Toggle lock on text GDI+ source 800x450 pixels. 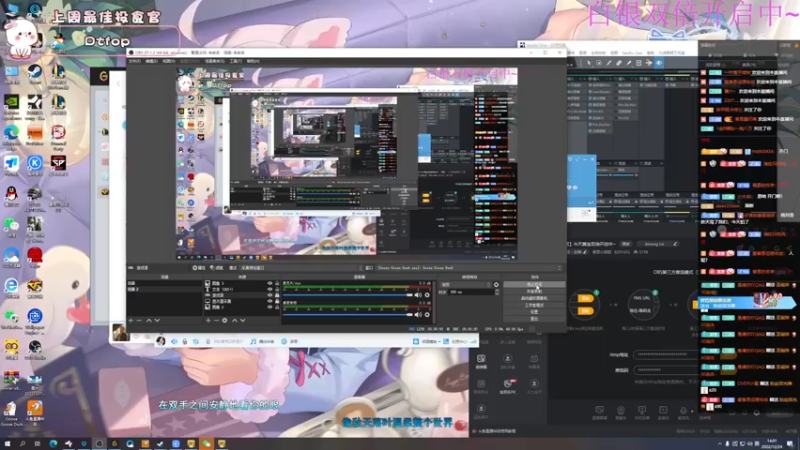click(x=277, y=289)
